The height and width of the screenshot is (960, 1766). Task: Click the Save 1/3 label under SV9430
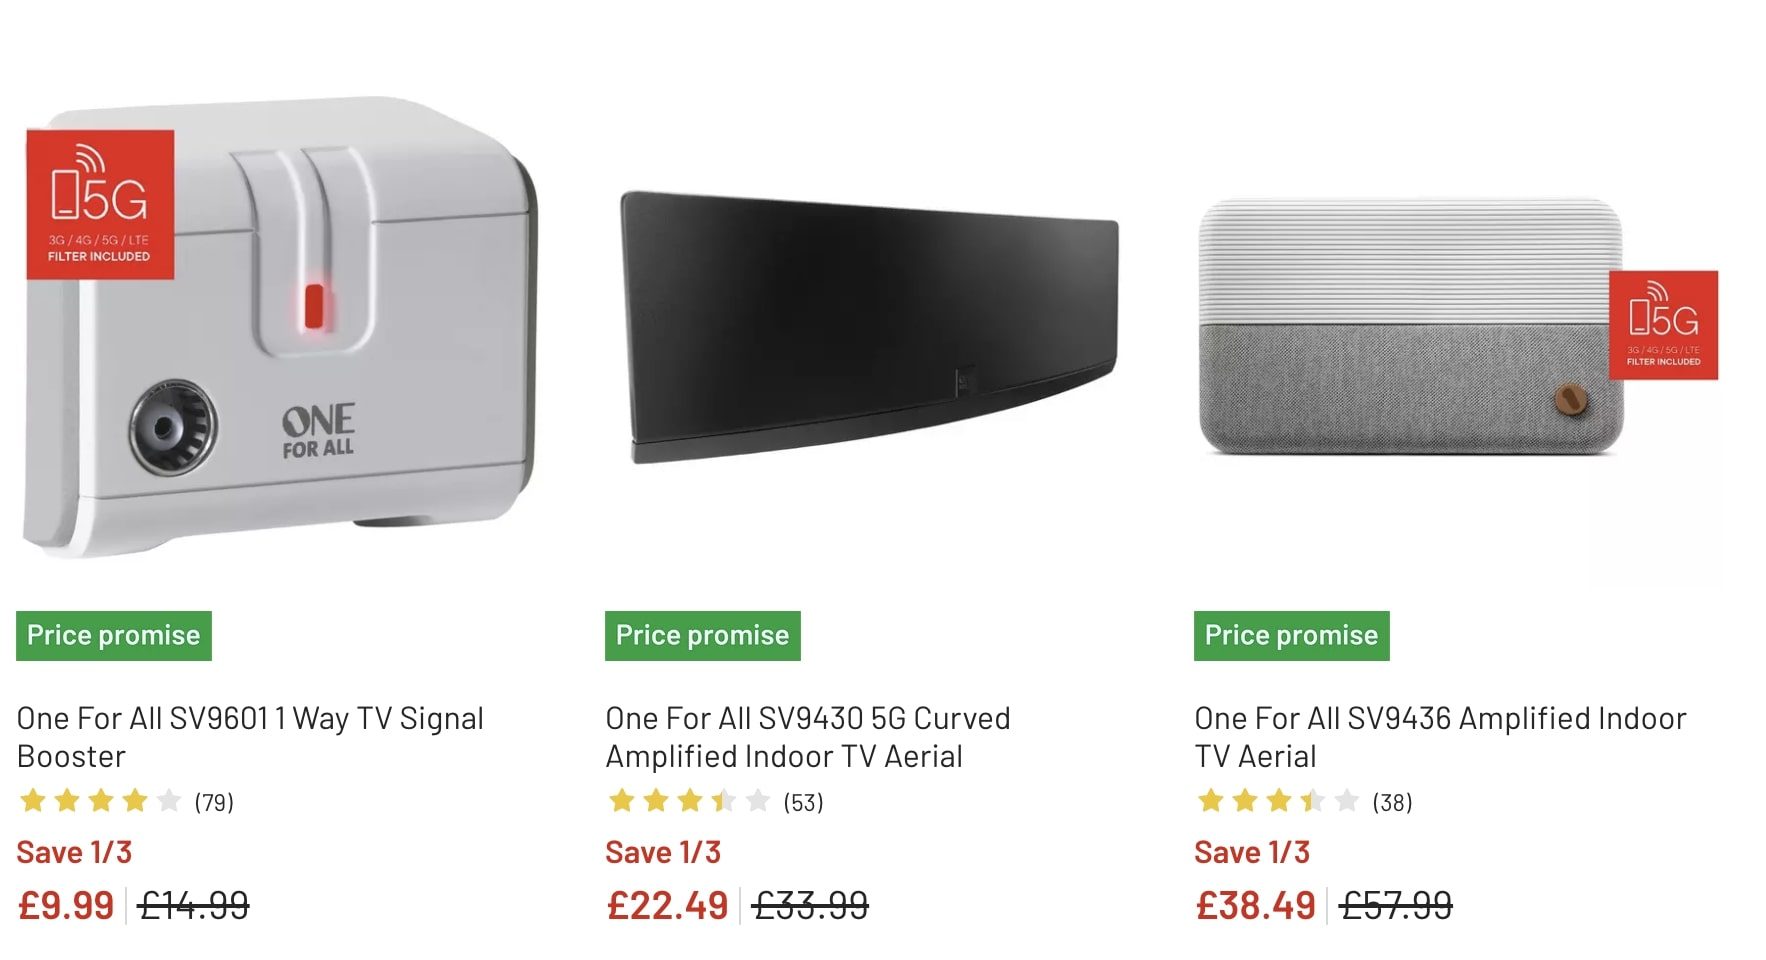click(x=664, y=851)
